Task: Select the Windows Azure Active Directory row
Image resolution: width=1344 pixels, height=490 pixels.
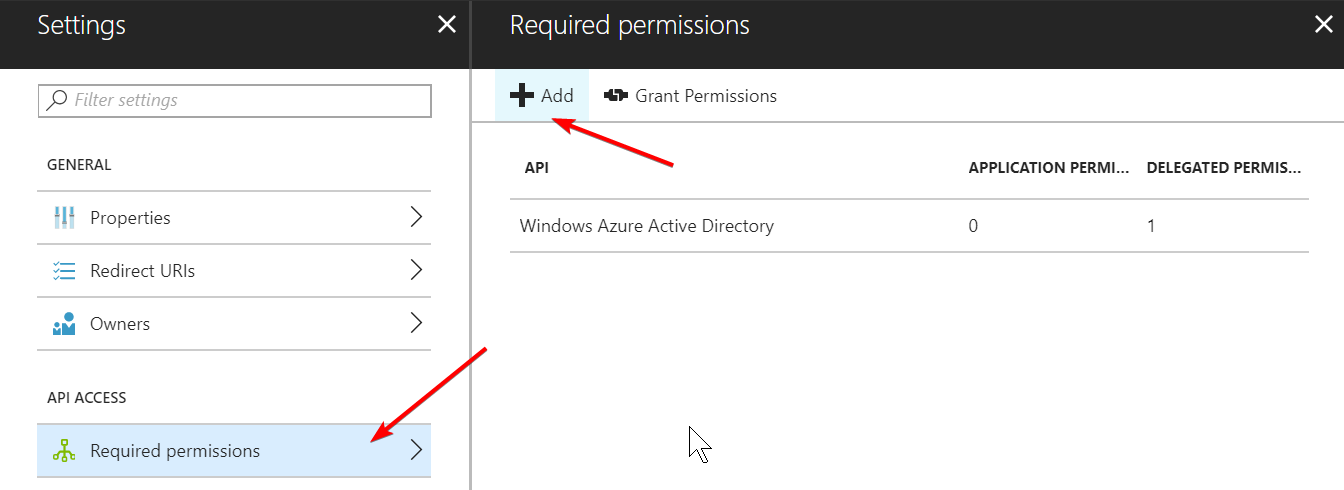Action: coord(909,226)
